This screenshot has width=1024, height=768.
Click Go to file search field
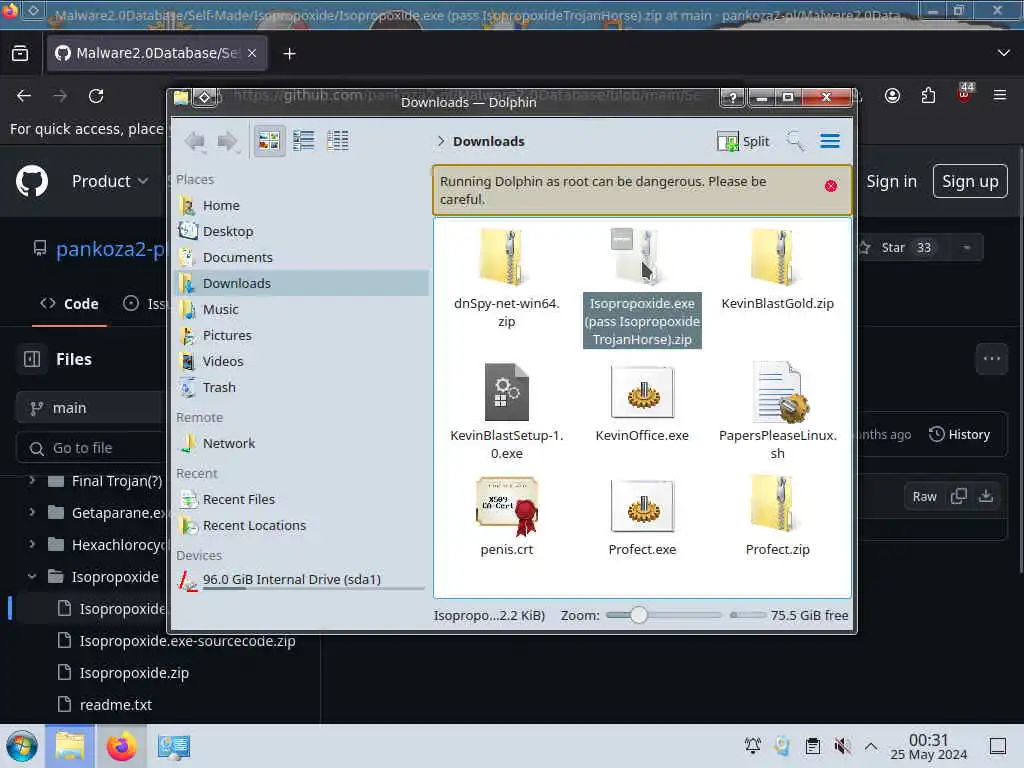coord(91,448)
